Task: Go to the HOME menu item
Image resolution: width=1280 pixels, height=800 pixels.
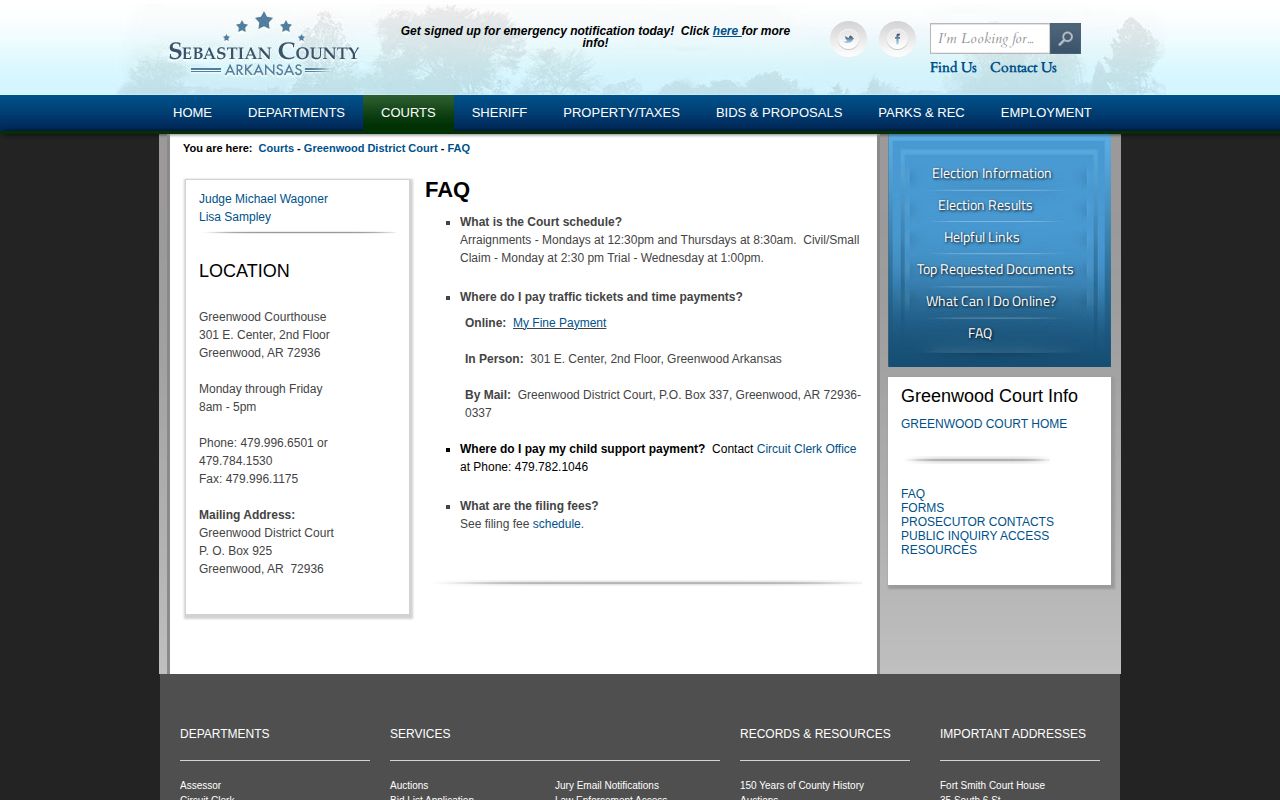Action: pos(192,113)
